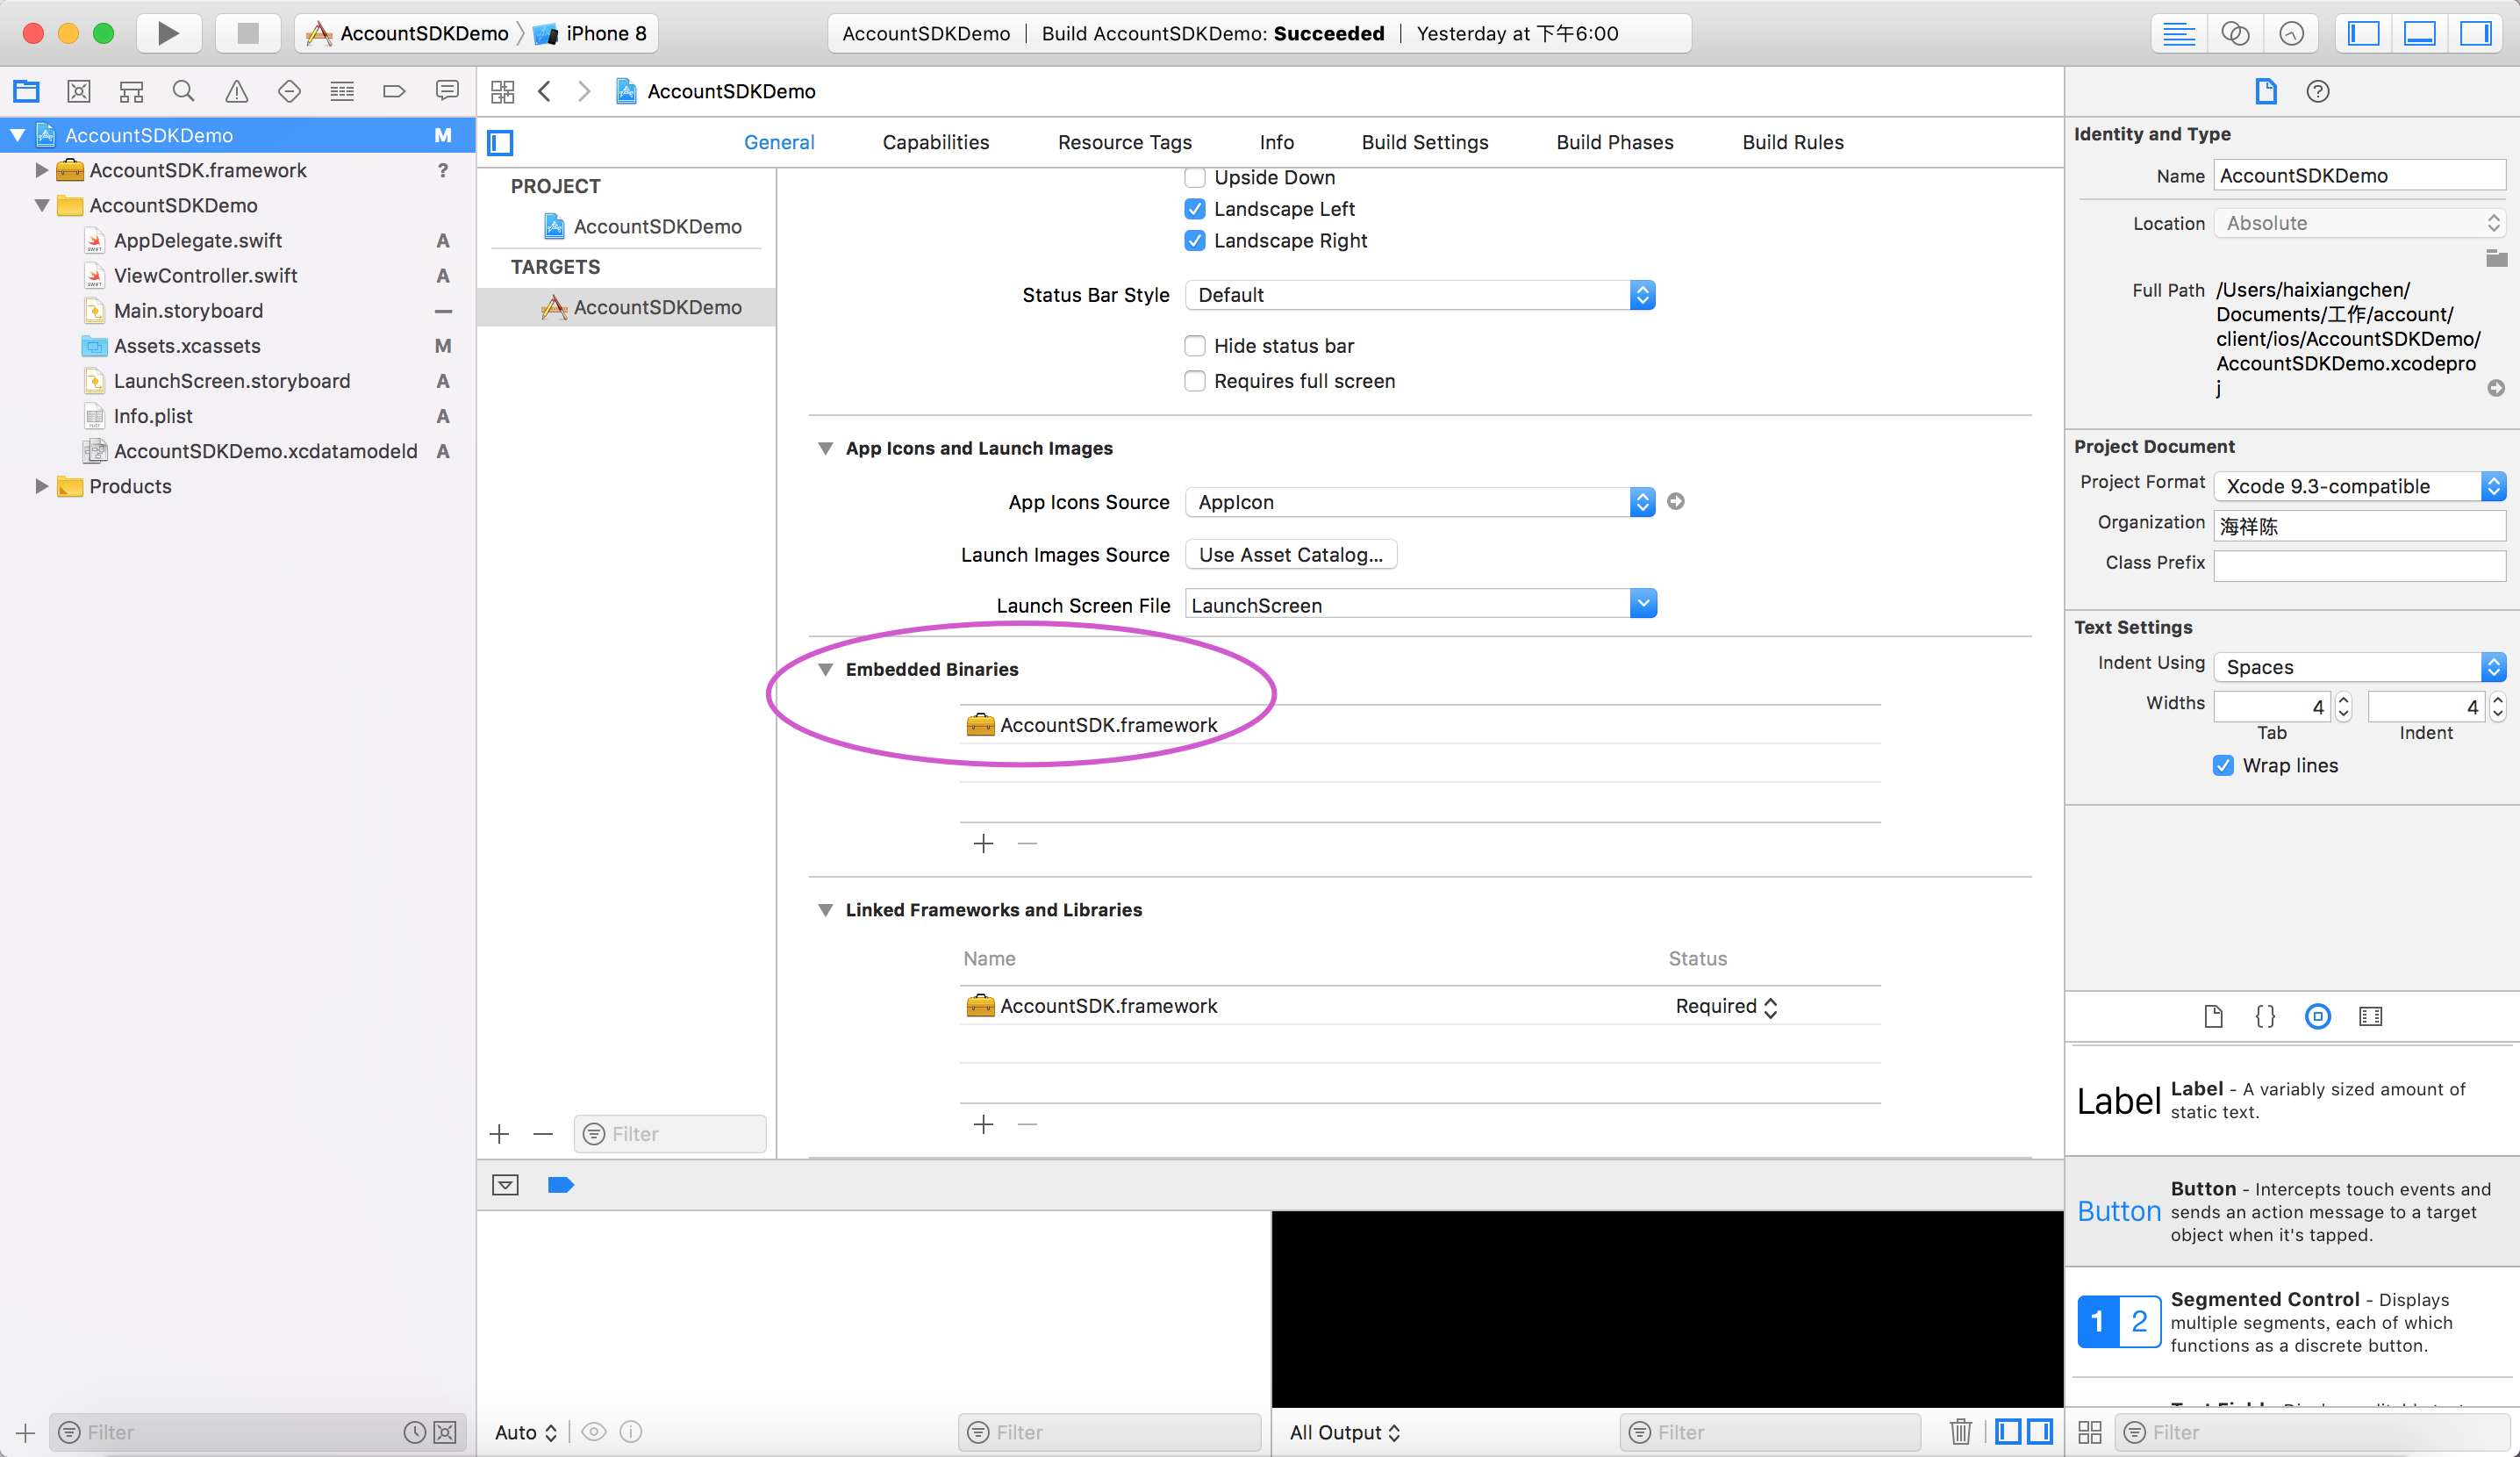Uncheck Landscape Right orientation
Image resolution: width=2520 pixels, height=1457 pixels.
(1195, 241)
